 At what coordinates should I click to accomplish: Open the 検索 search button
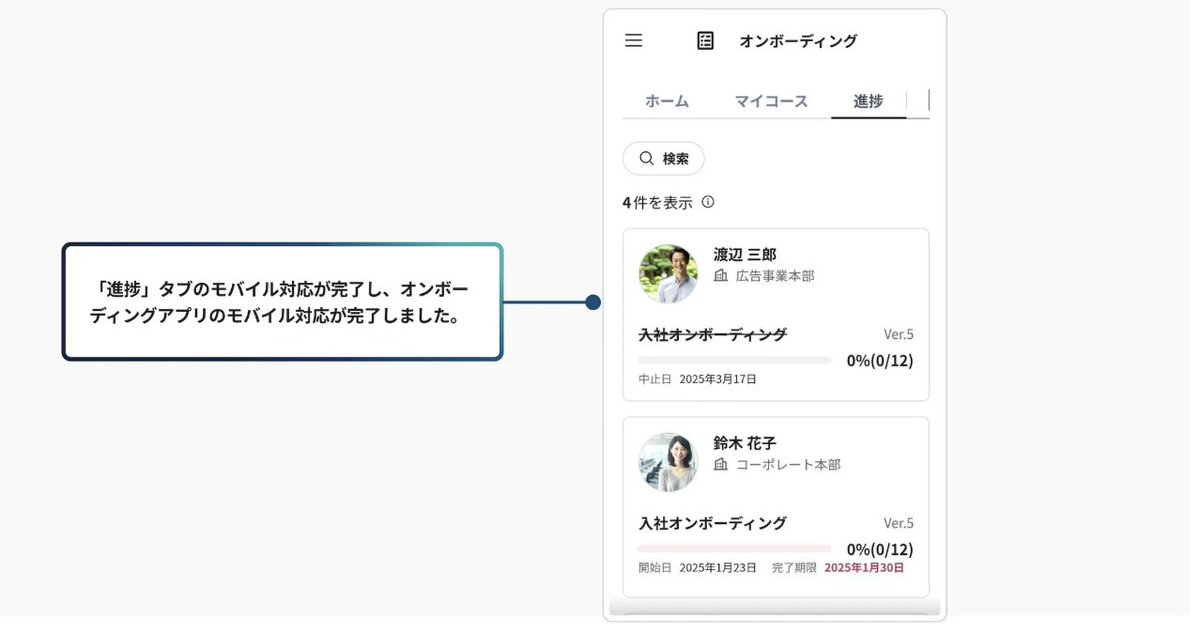664,158
